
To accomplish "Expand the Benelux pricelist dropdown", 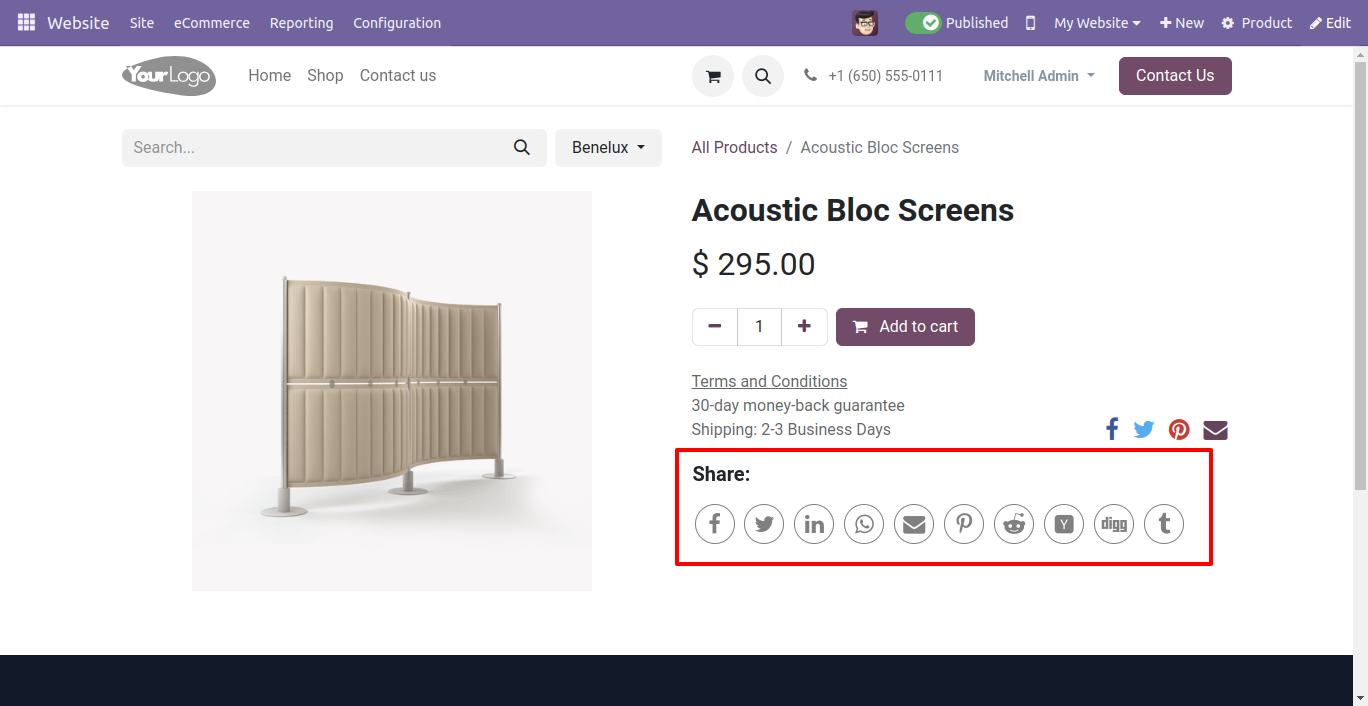I will [x=608, y=148].
